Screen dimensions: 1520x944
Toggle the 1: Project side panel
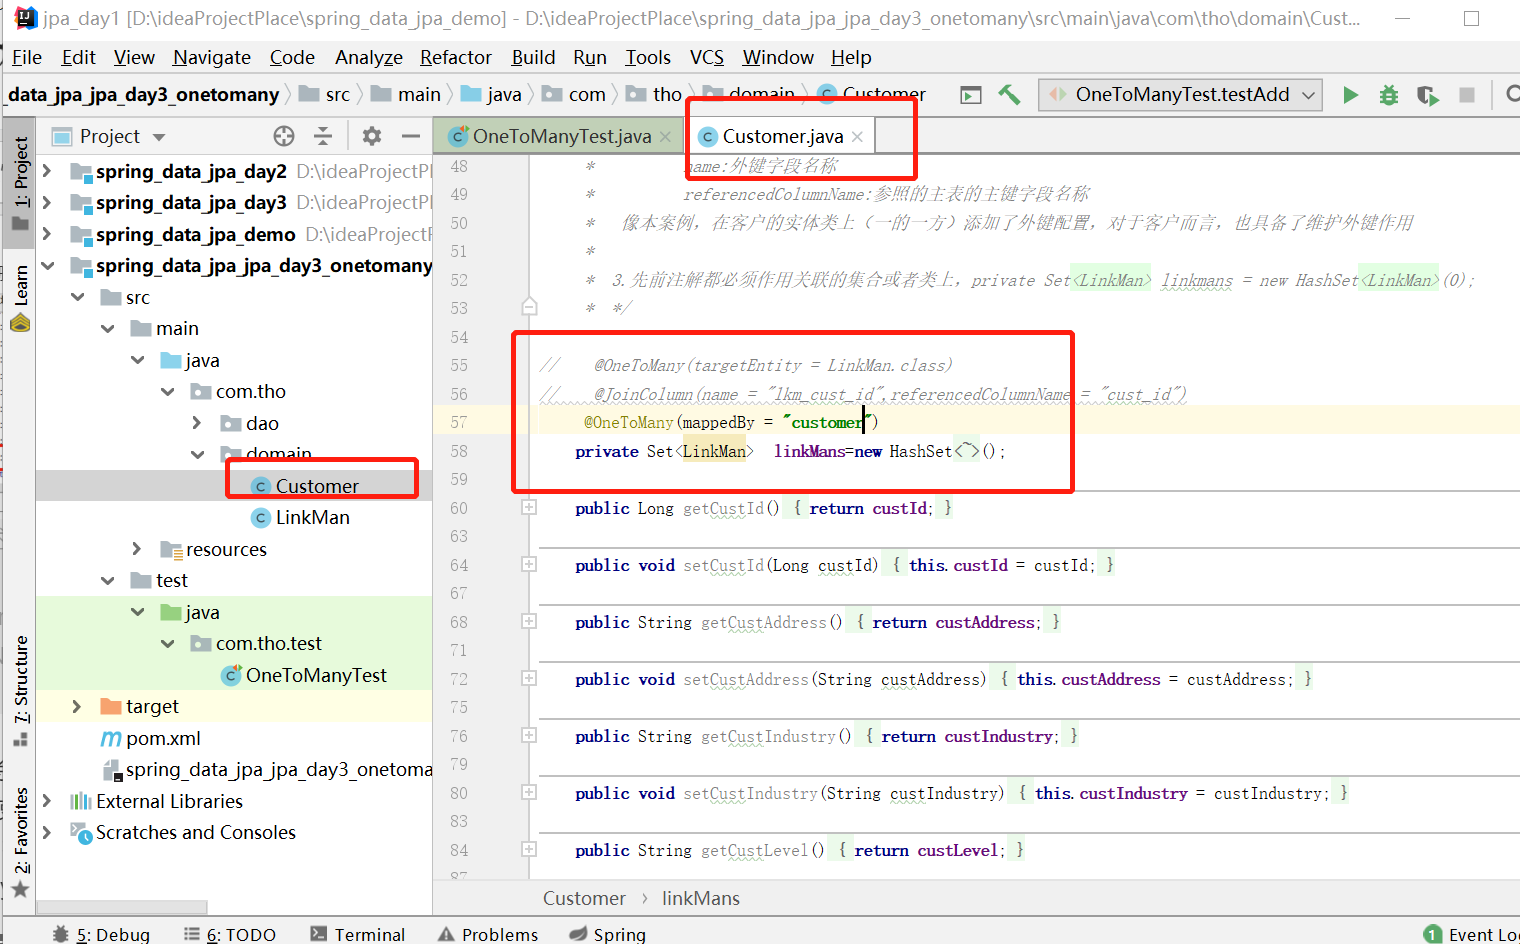pos(20,183)
